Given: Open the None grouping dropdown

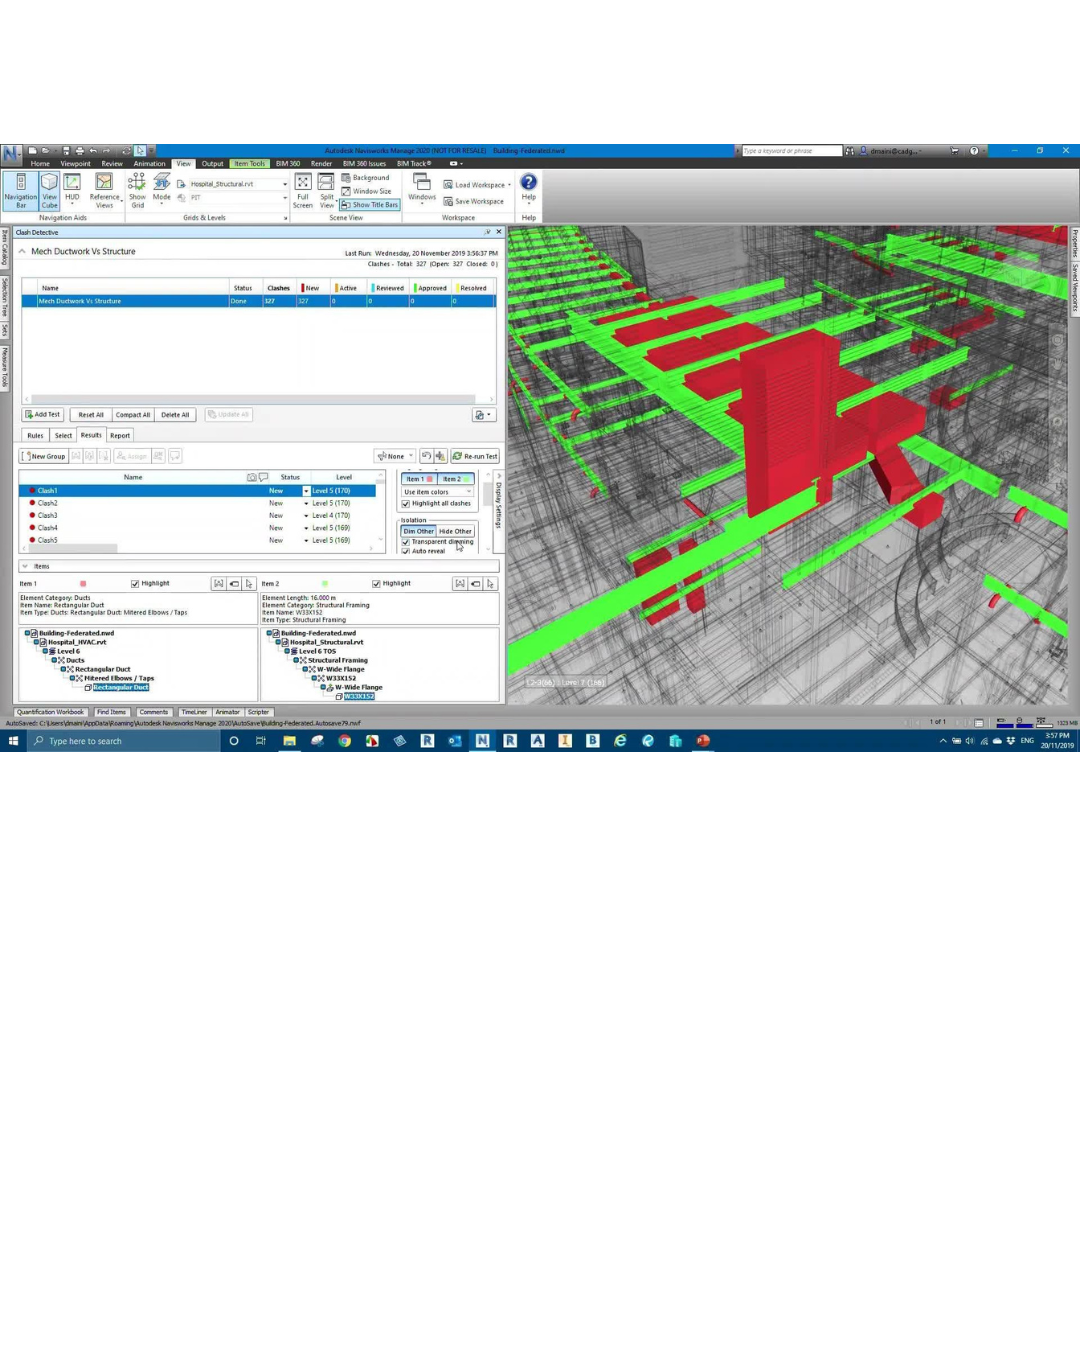Looking at the screenshot, I should (394, 456).
